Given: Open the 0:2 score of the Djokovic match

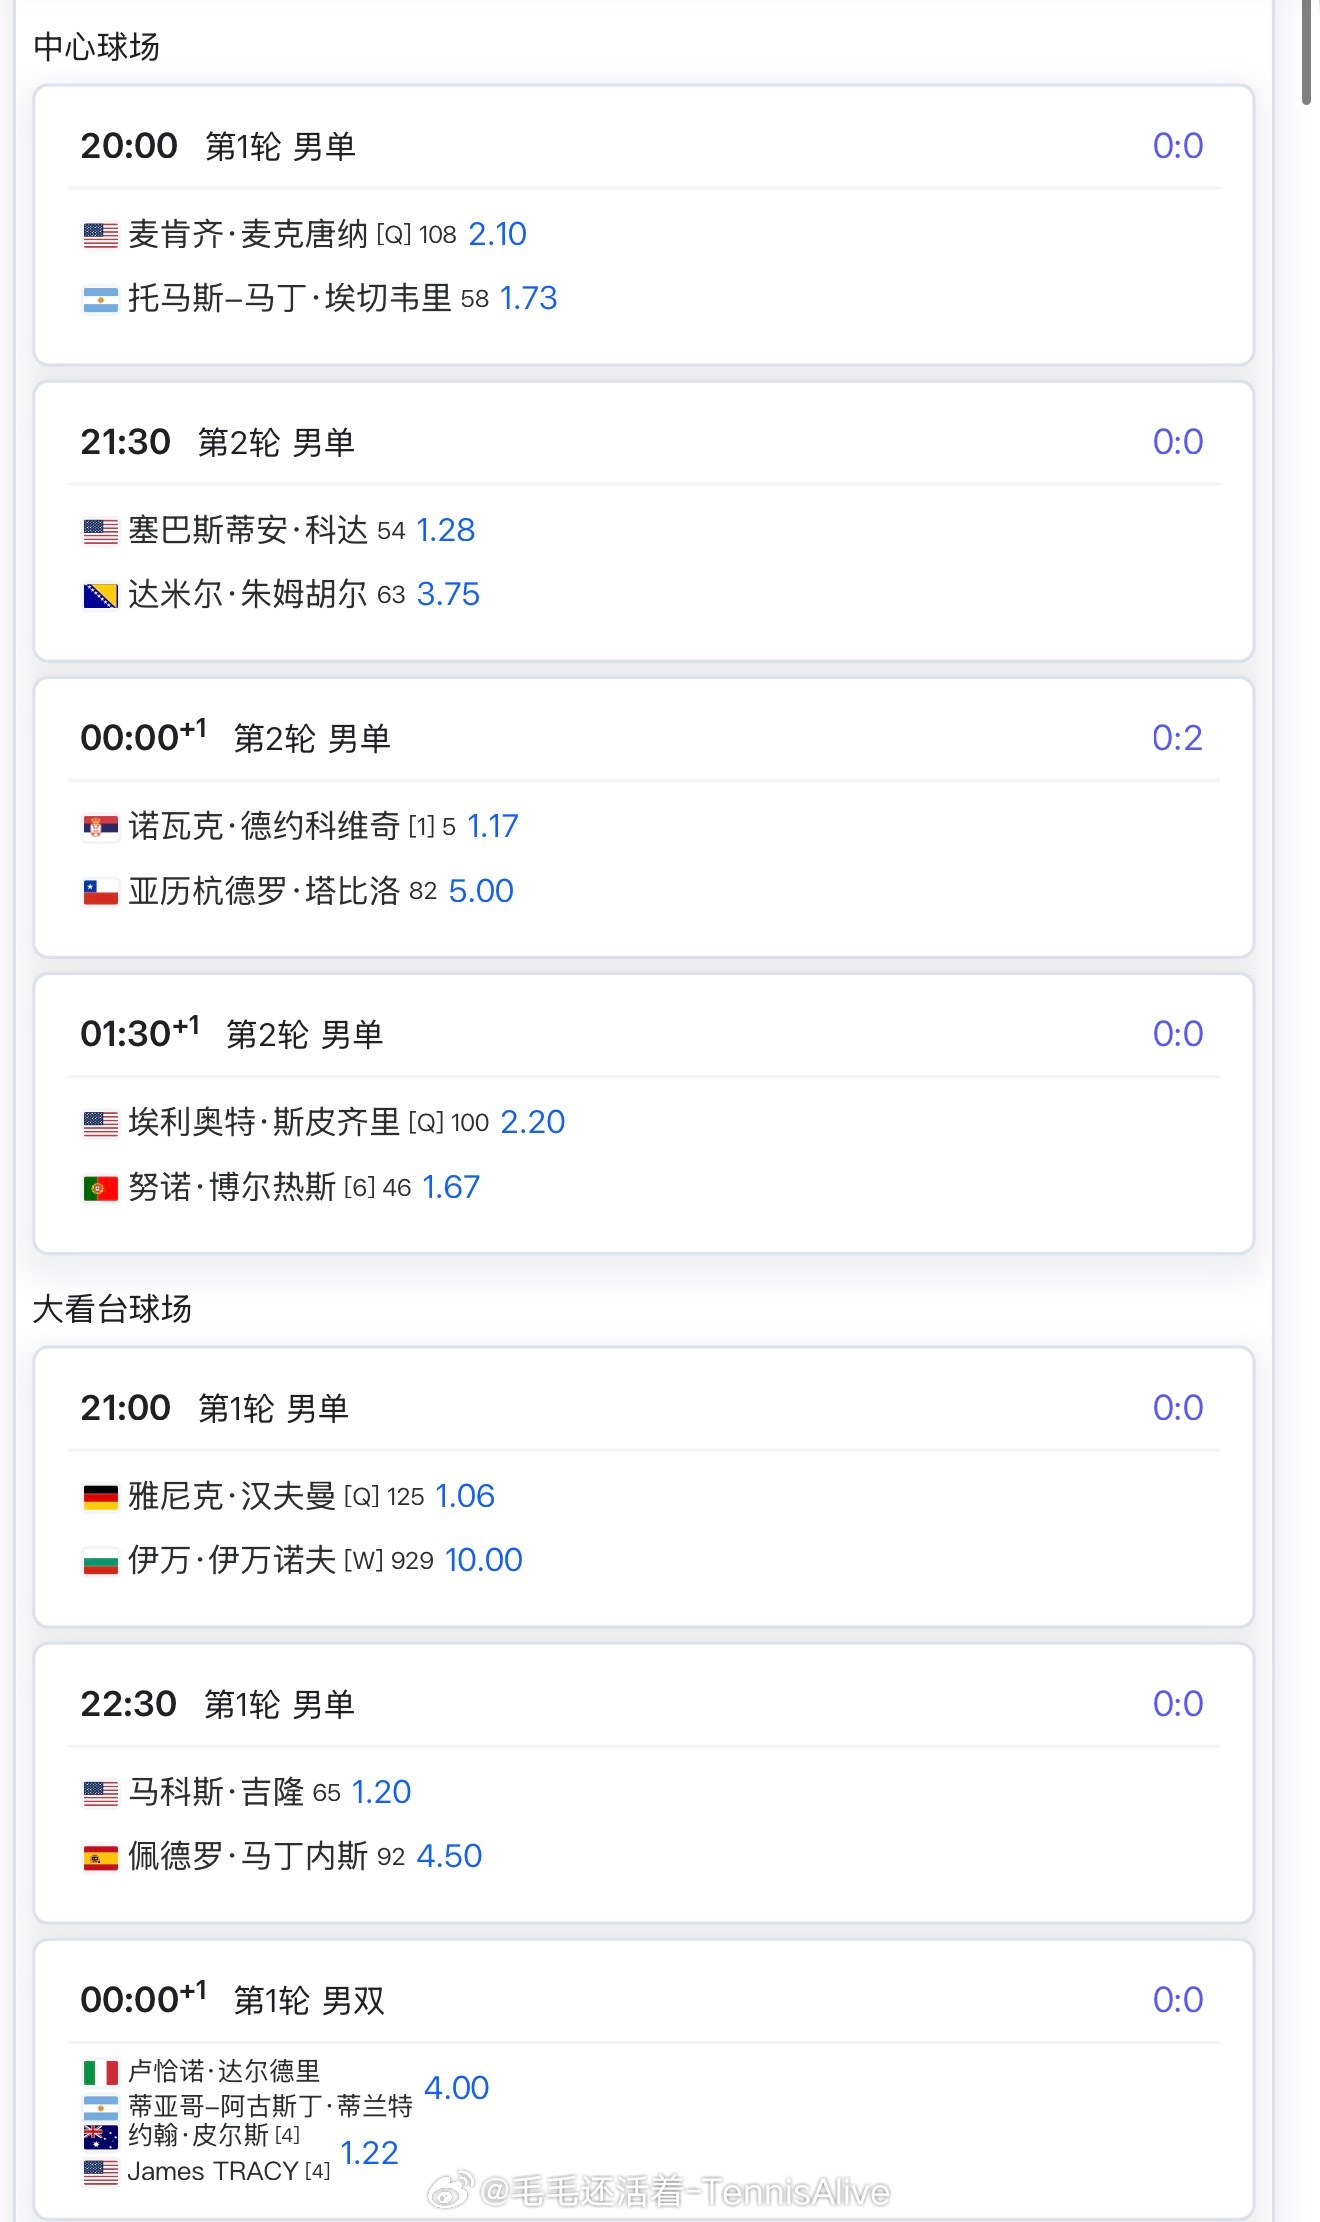Looking at the screenshot, I should 1177,738.
